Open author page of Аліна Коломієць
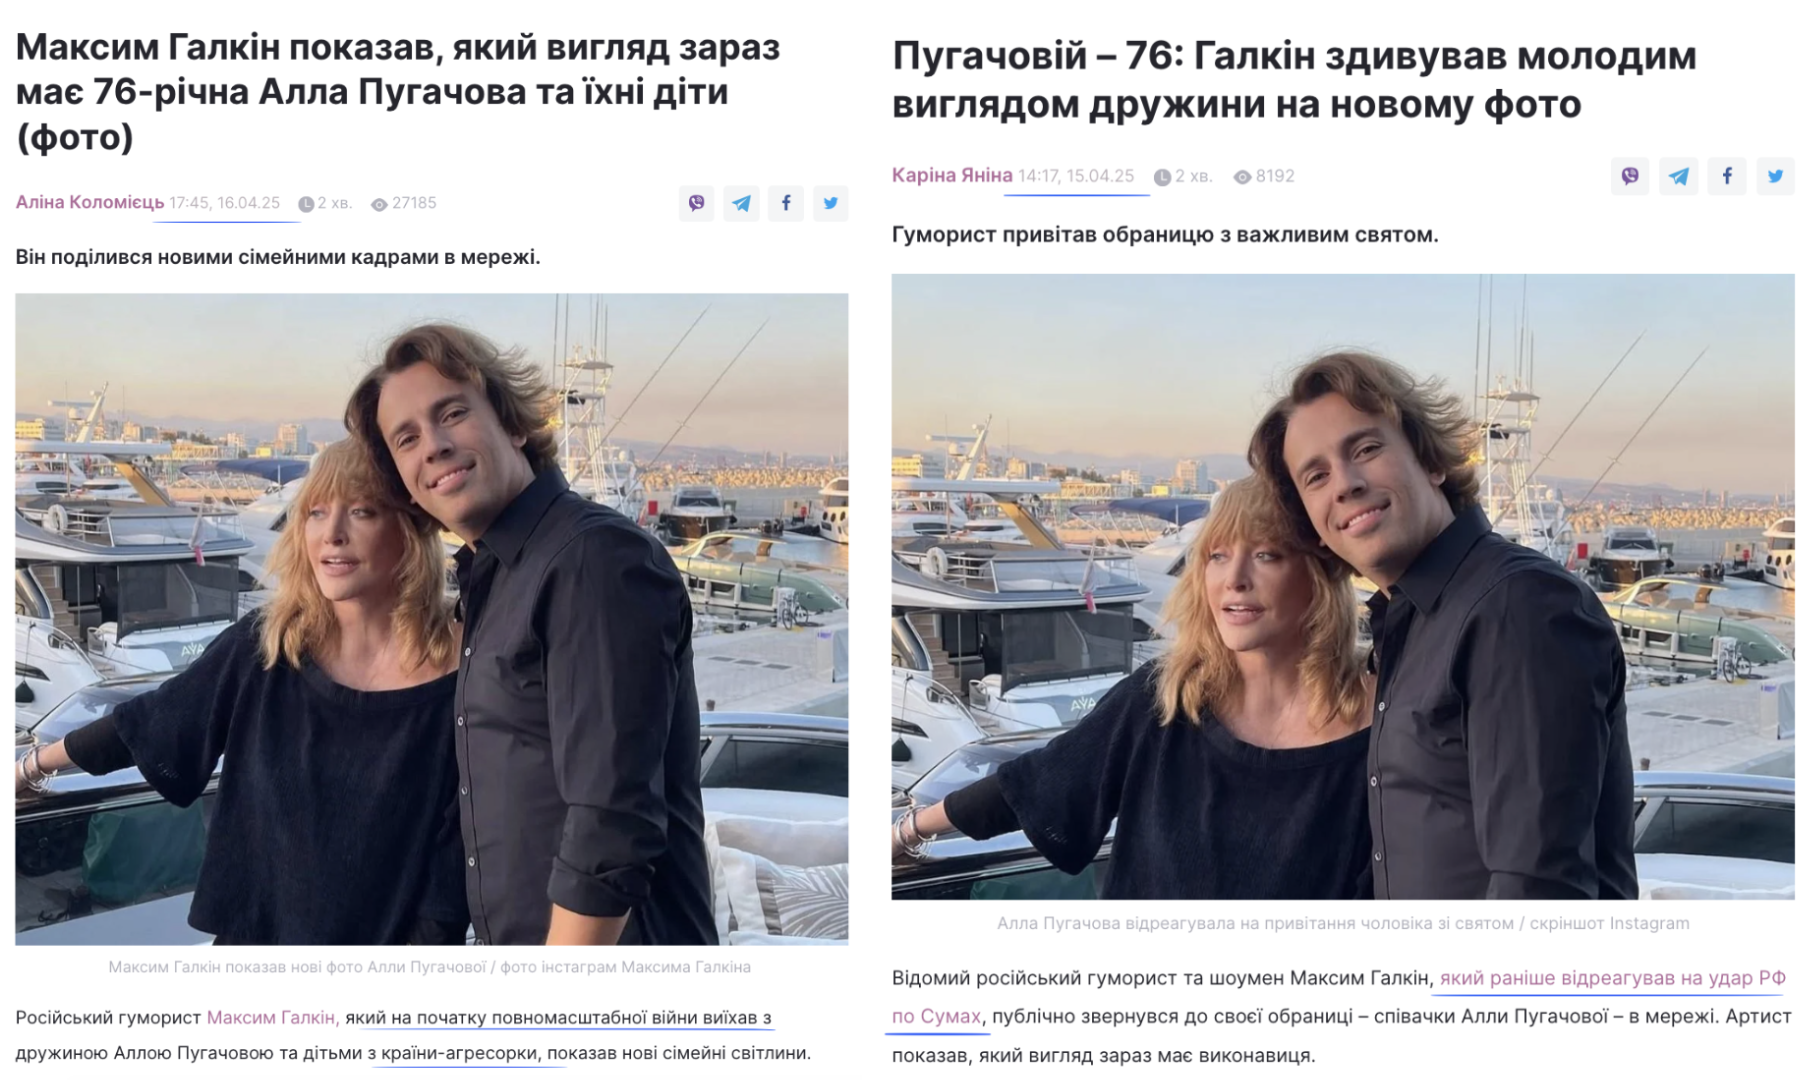1810x1092 pixels. click(x=90, y=202)
